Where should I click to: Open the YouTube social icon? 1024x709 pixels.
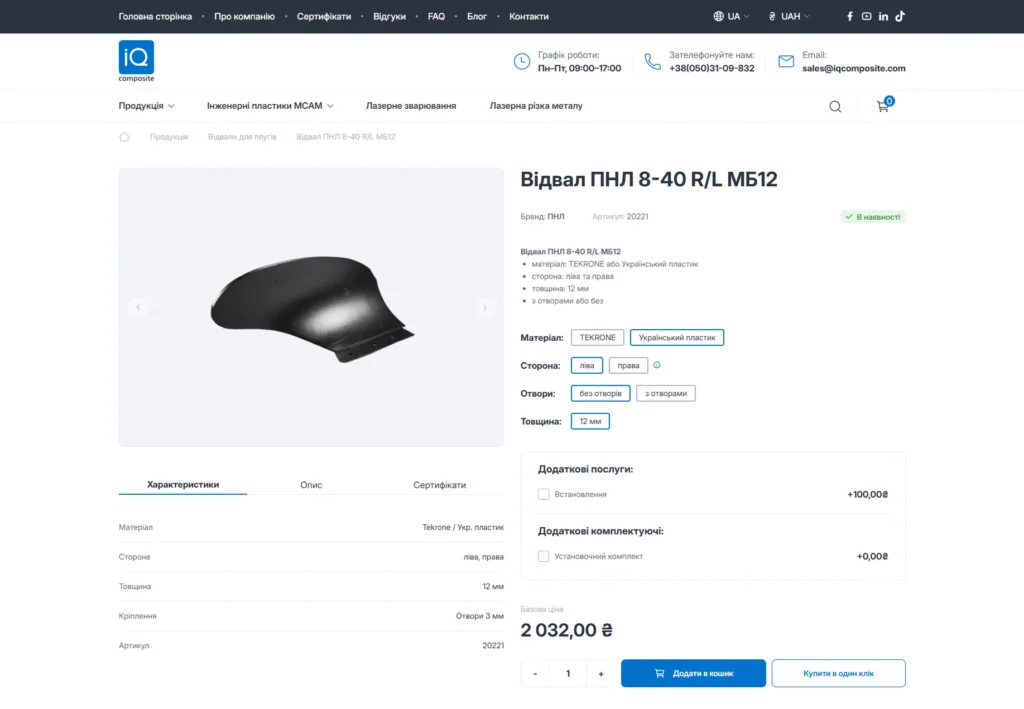coord(866,16)
